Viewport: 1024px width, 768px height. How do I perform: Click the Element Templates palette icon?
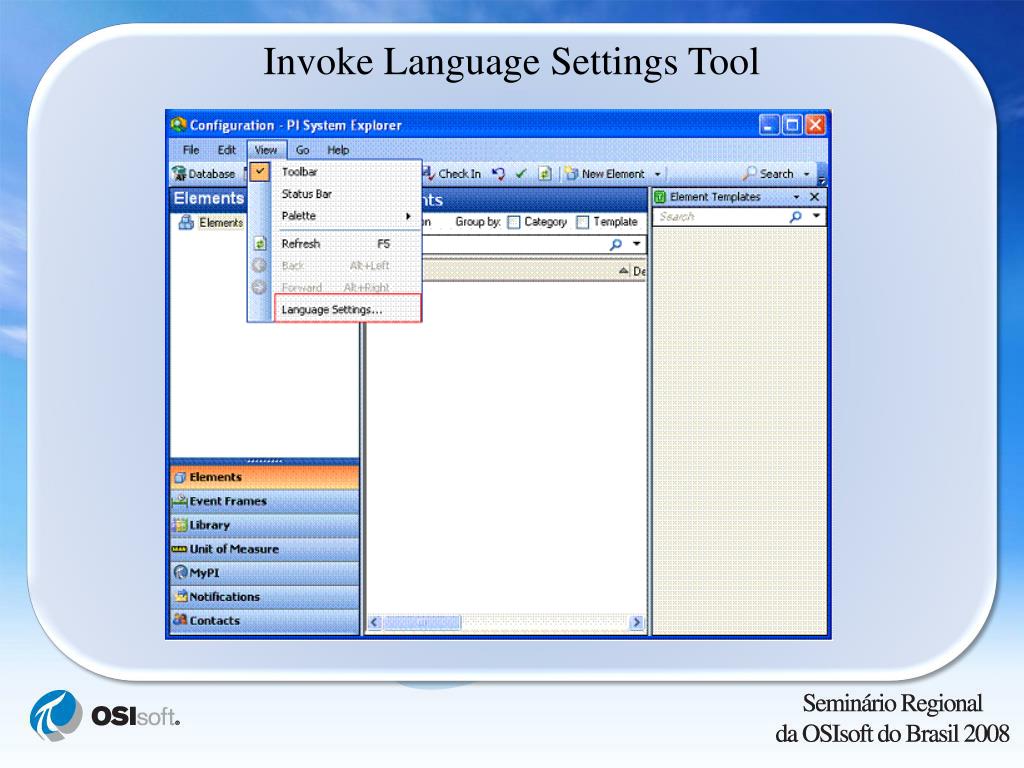tap(660, 197)
